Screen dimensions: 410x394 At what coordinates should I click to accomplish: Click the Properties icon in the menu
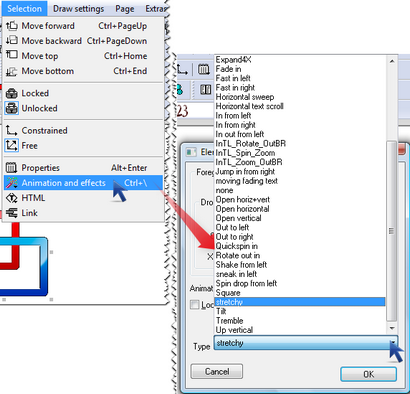pyautogui.click(x=12, y=167)
